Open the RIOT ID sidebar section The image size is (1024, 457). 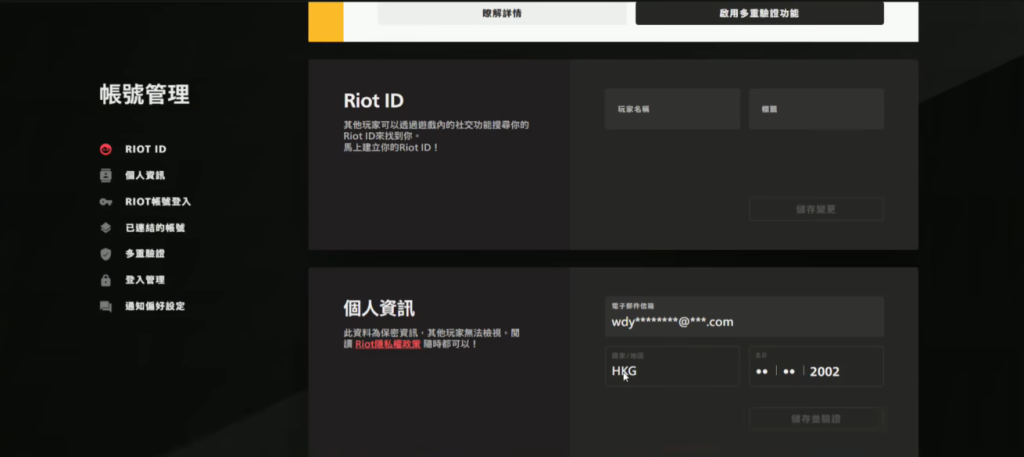(x=146, y=150)
